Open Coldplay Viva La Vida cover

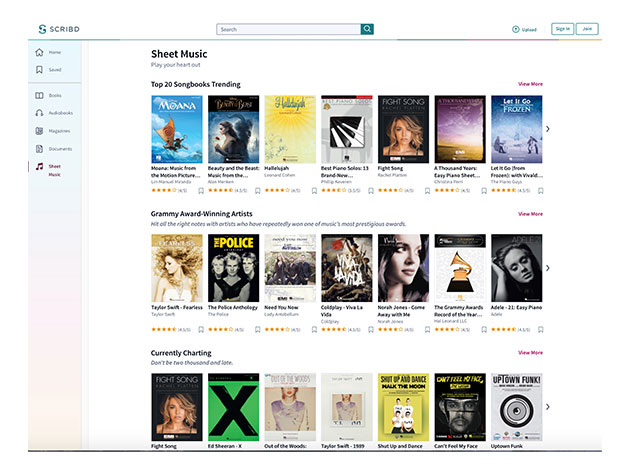click(x=347, y=268)
